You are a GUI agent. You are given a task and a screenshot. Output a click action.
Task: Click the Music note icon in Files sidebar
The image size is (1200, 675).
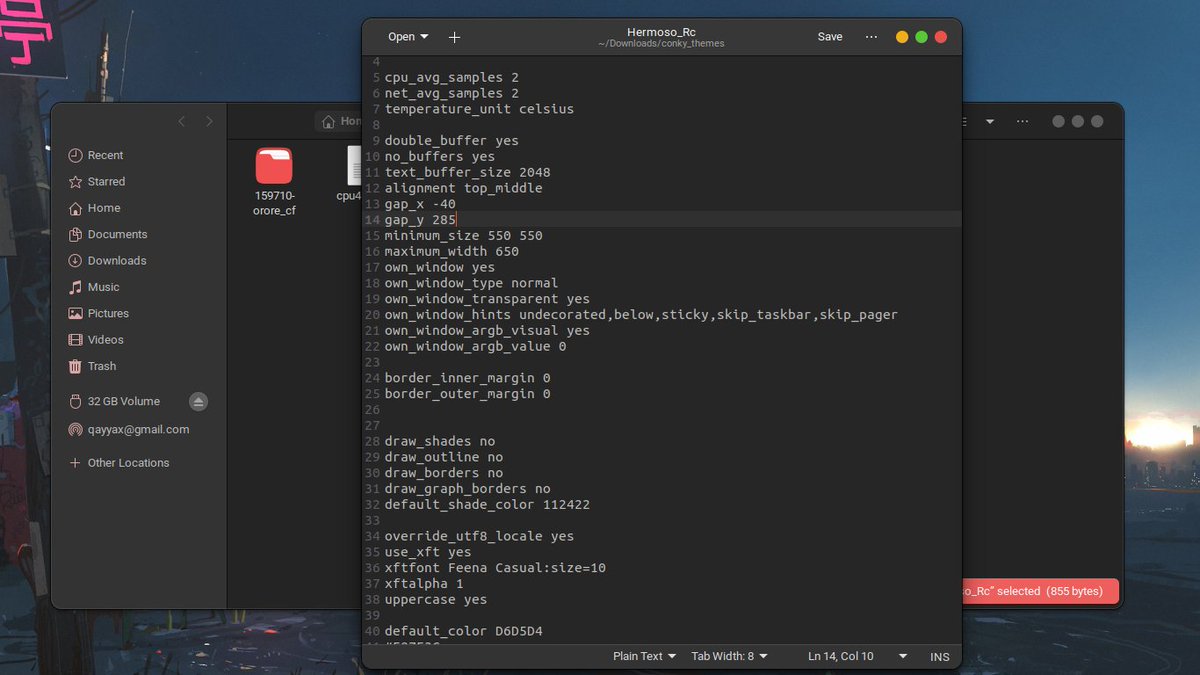click(x=75, y=287)
